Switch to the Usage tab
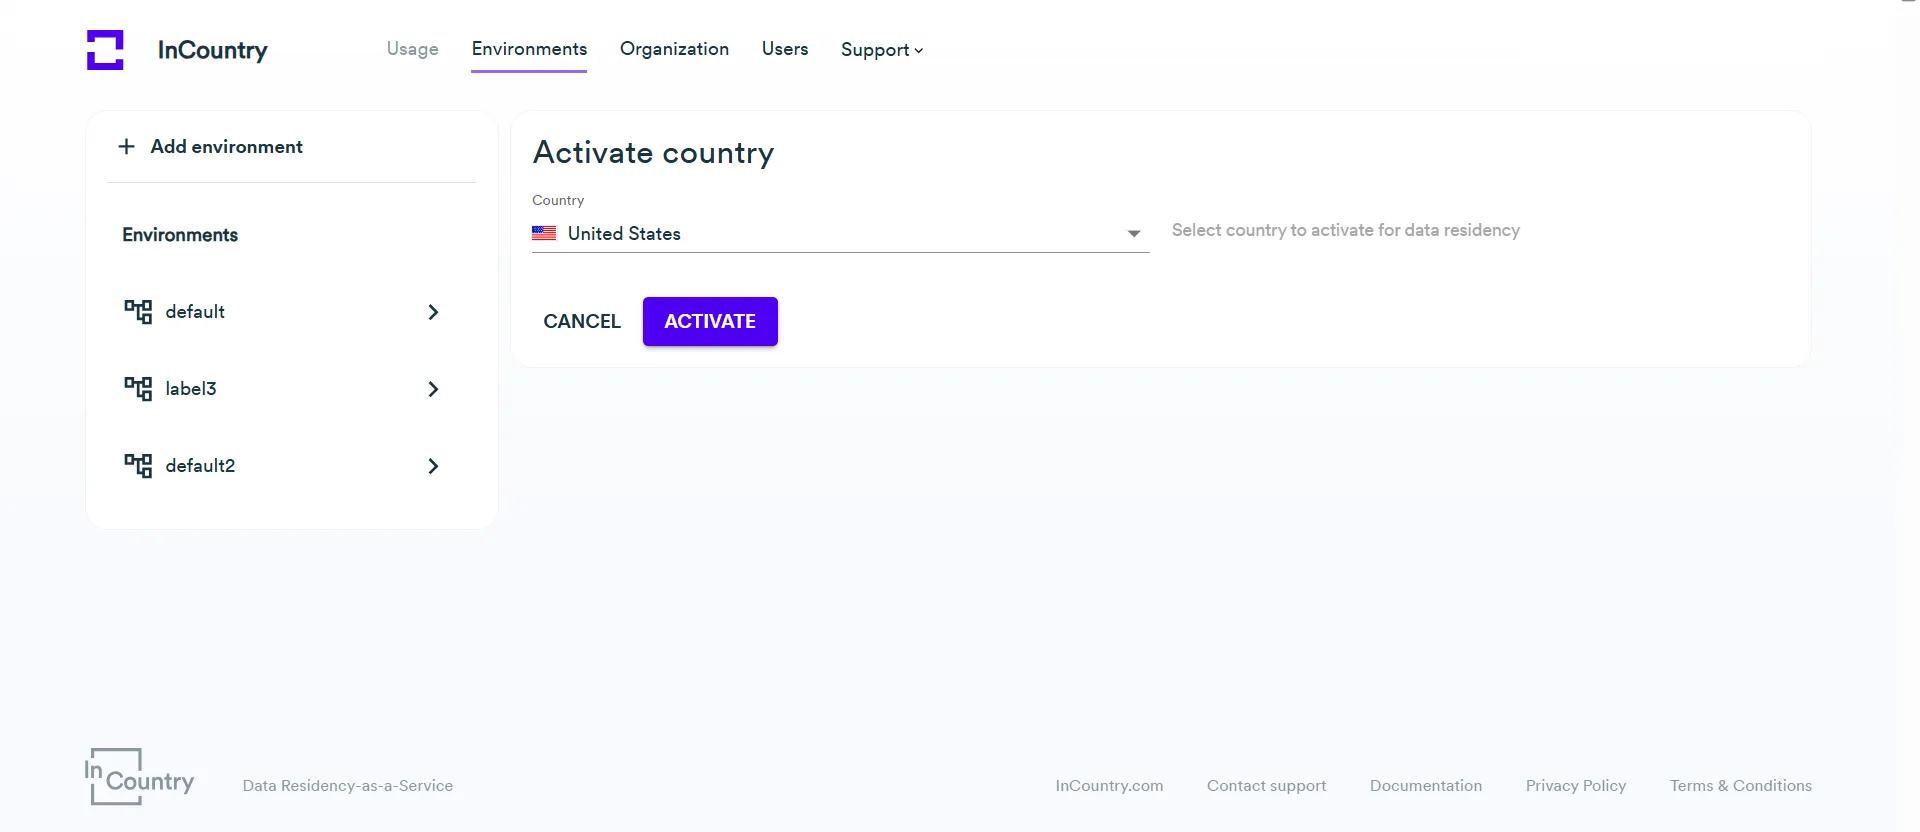The image size is (1920, 832). click(412, 49)
